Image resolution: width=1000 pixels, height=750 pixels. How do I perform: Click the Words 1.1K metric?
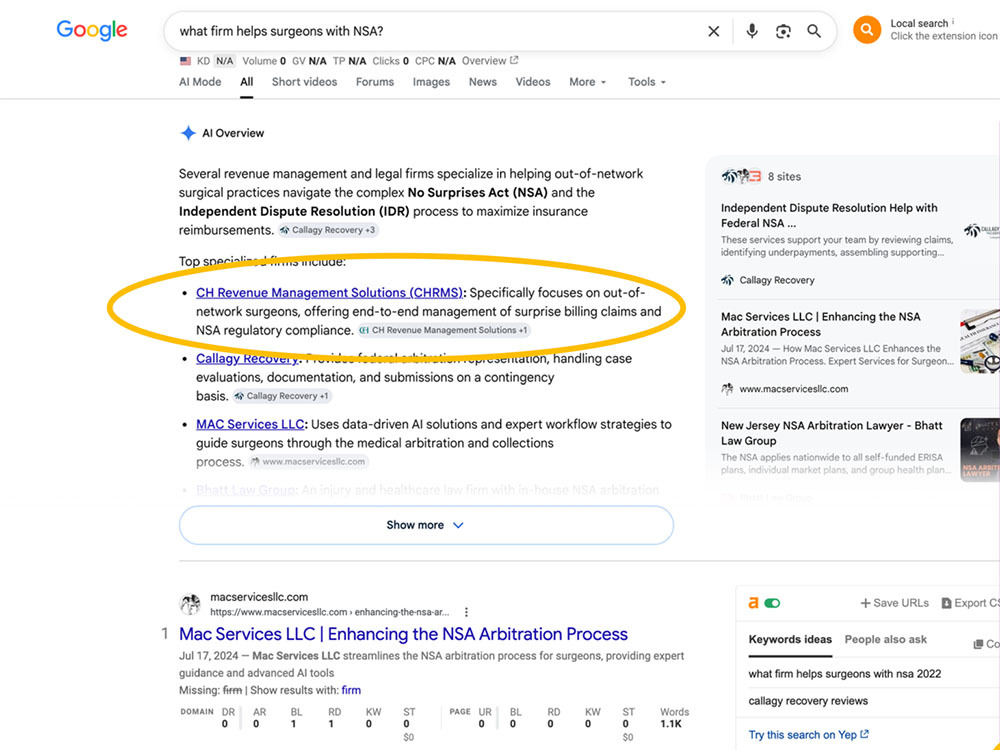click(x=673, y=717)
